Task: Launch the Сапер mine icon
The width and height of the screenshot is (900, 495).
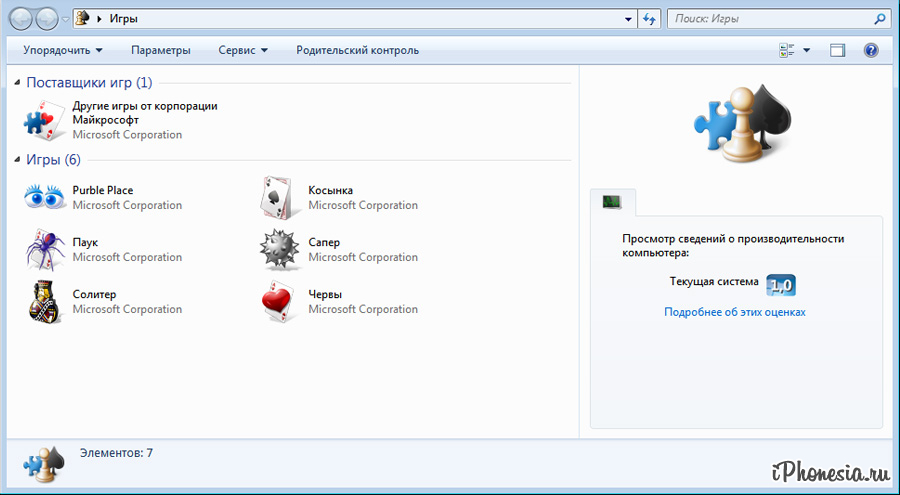Action: (x=280, y=250)
